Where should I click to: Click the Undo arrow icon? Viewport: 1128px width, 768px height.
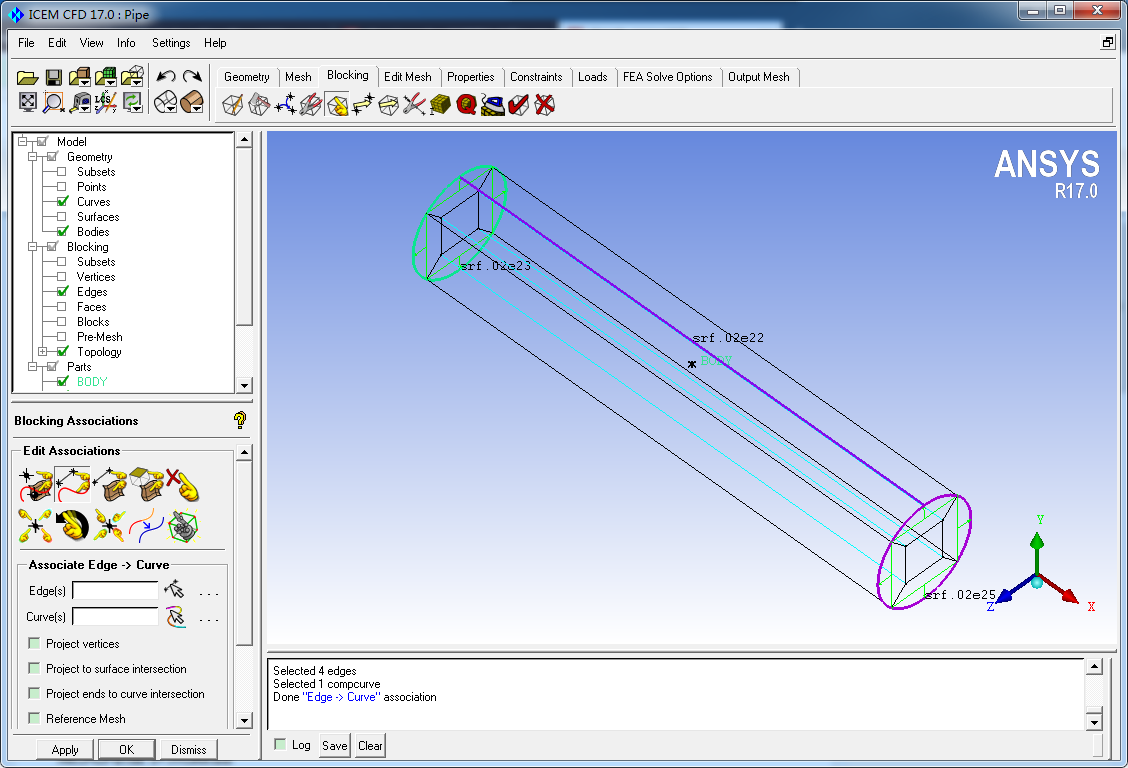[166, 76]
